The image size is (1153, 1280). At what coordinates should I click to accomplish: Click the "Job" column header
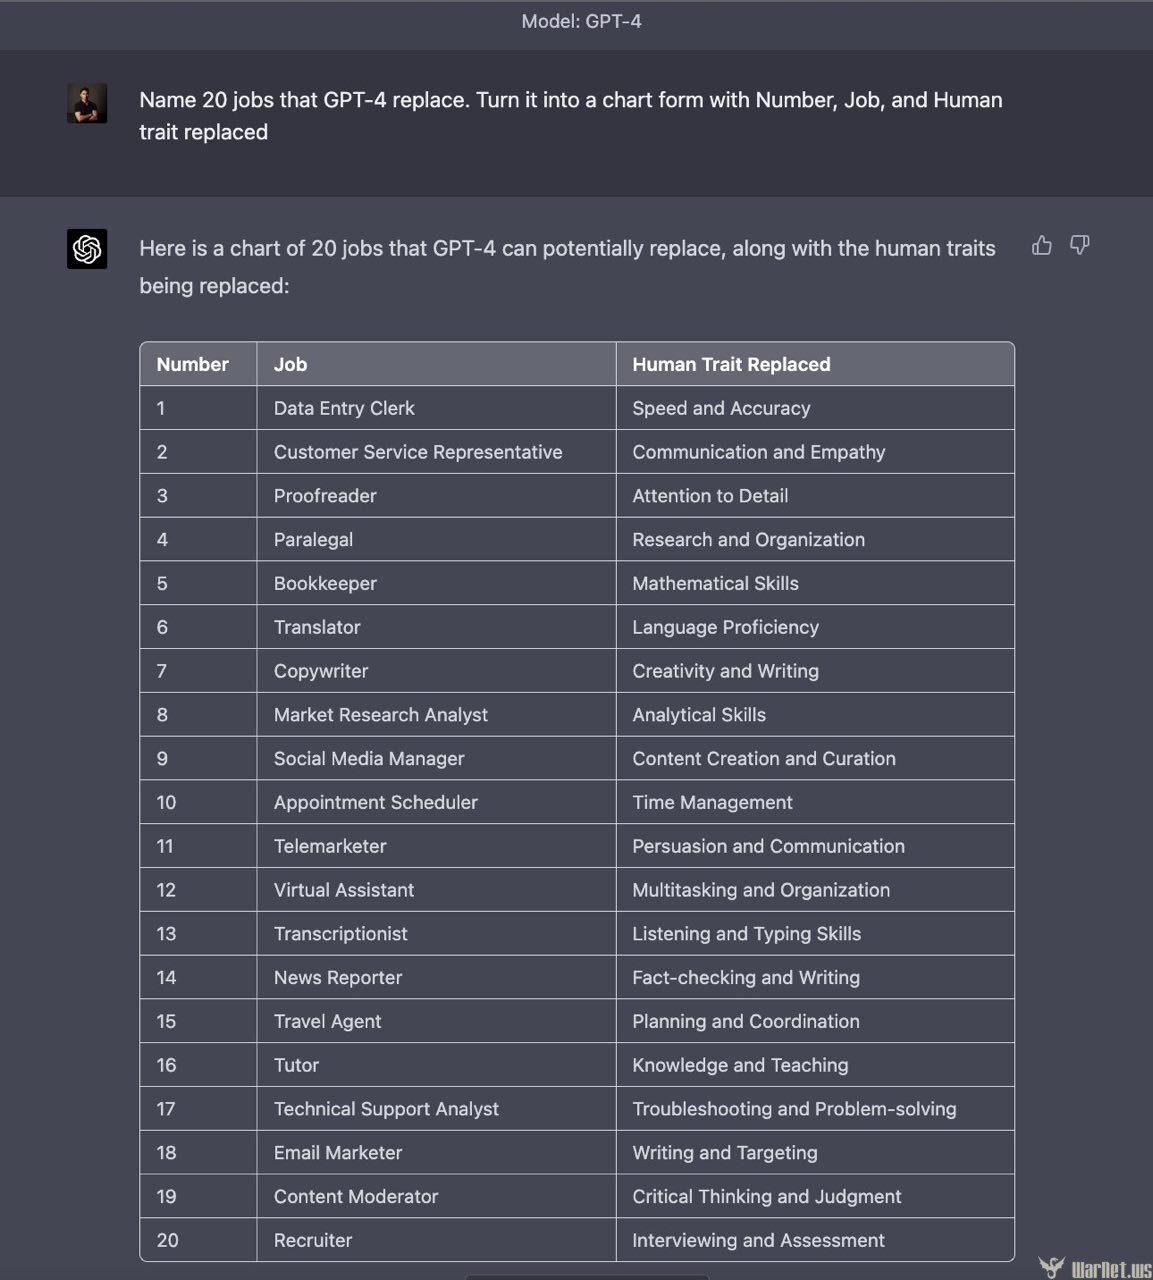coord(291,365)
